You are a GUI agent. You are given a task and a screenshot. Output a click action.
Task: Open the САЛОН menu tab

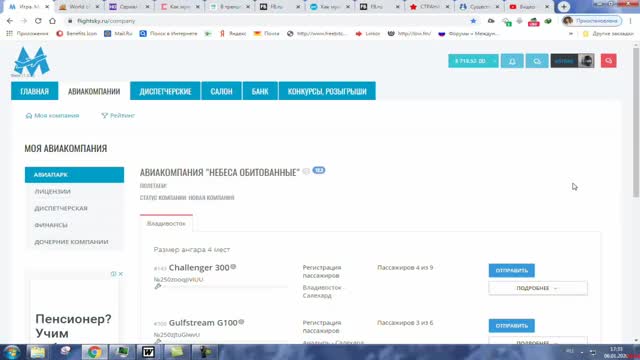pyautogui.click(x=221, y=91)
